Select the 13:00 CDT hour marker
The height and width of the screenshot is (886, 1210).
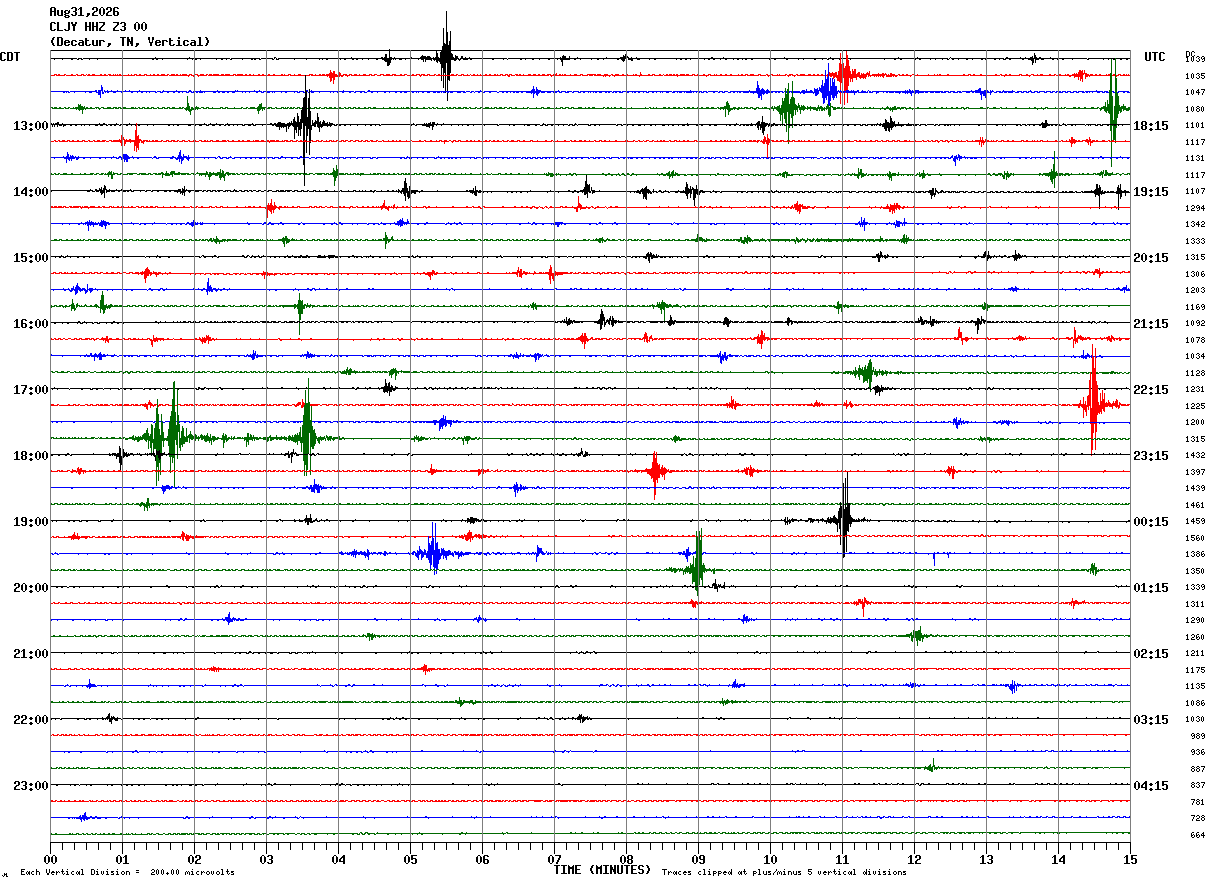(x=31, y=126)
